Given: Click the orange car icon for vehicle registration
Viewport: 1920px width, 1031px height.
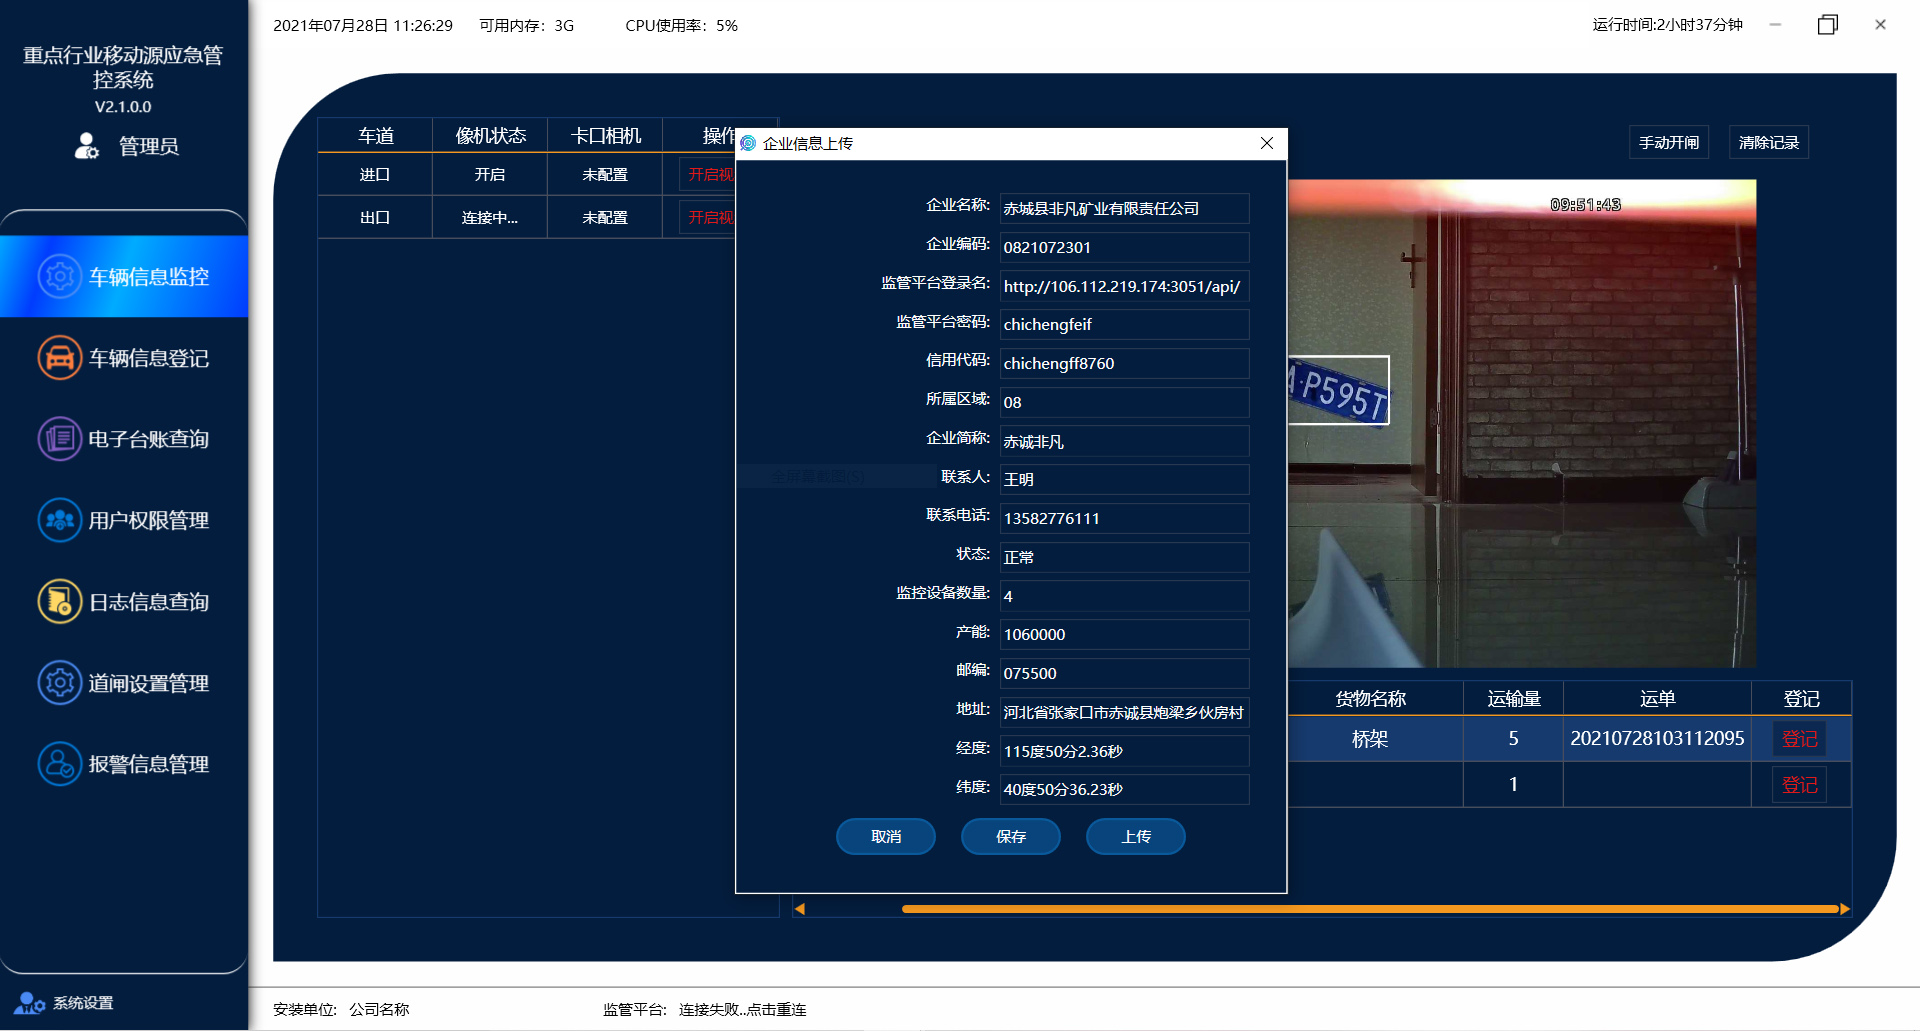Looking at the screenshot, I should point(59,358).
